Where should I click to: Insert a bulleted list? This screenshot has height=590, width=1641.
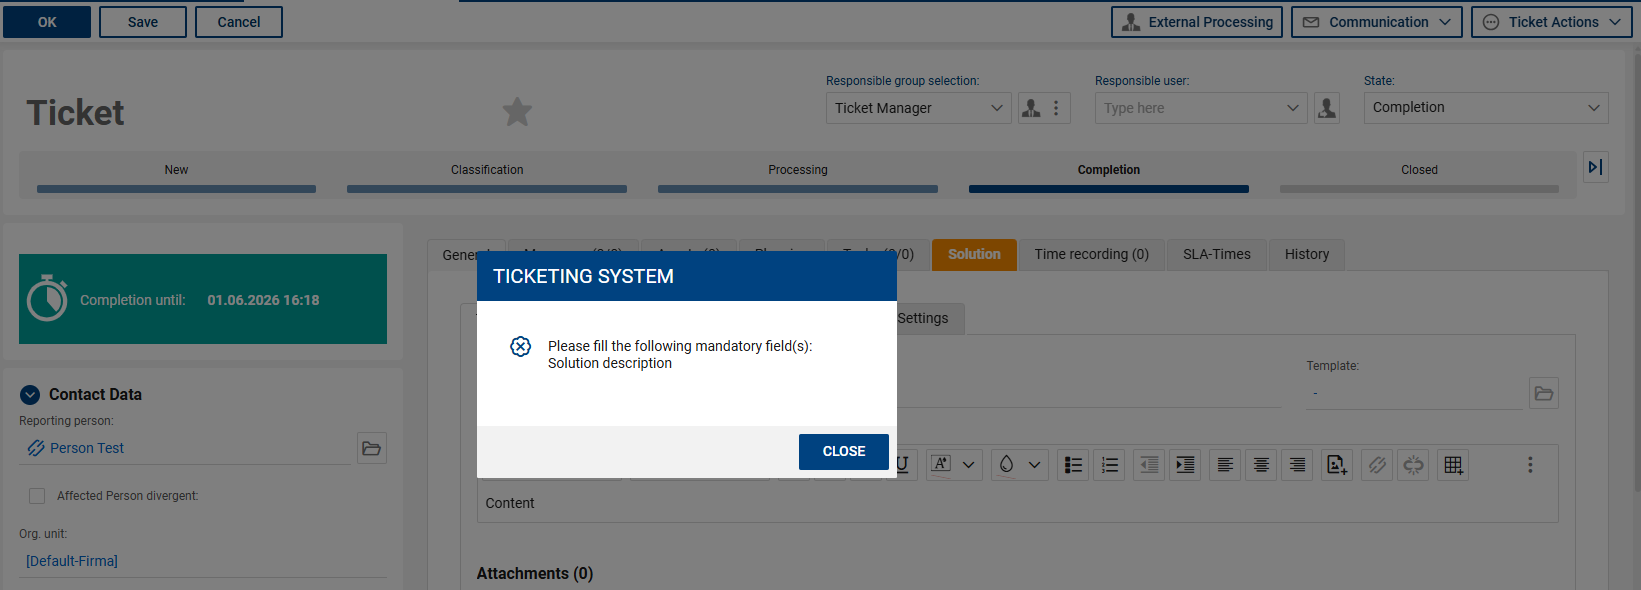(1073, 464)
